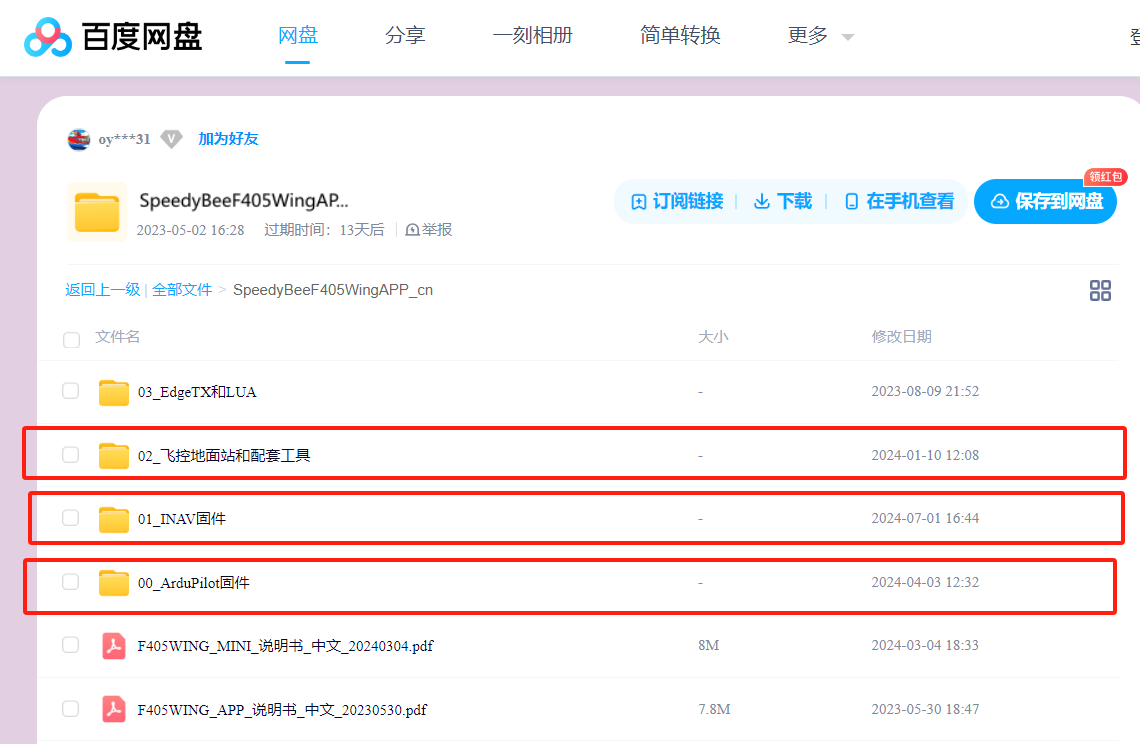
Task: Click the 7.8M size value
Action: (714, 709)
